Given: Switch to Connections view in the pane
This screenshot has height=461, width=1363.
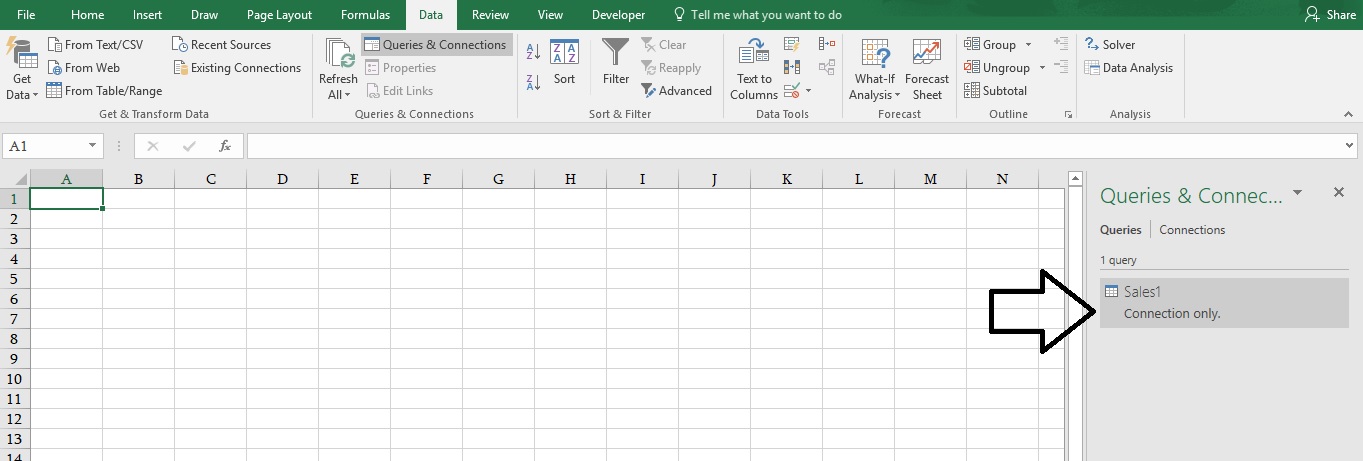Looking at the screenshot, I should (x=1192, y=230).
